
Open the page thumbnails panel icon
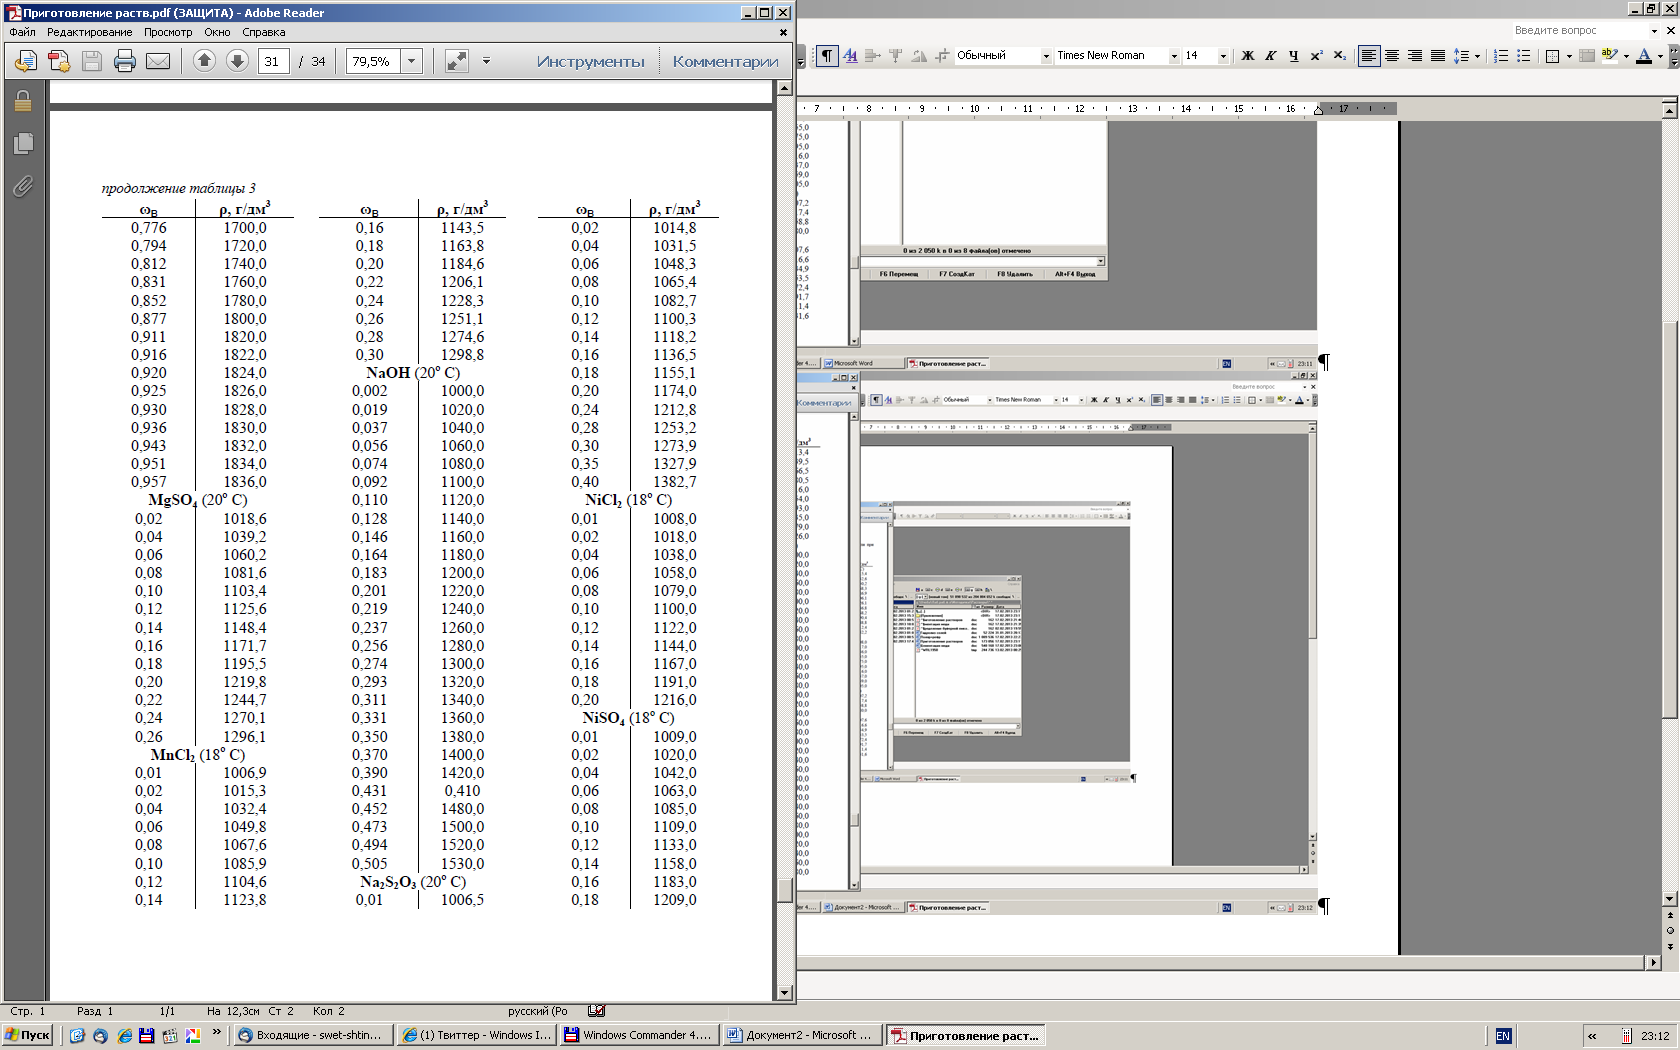coord(23,144)
